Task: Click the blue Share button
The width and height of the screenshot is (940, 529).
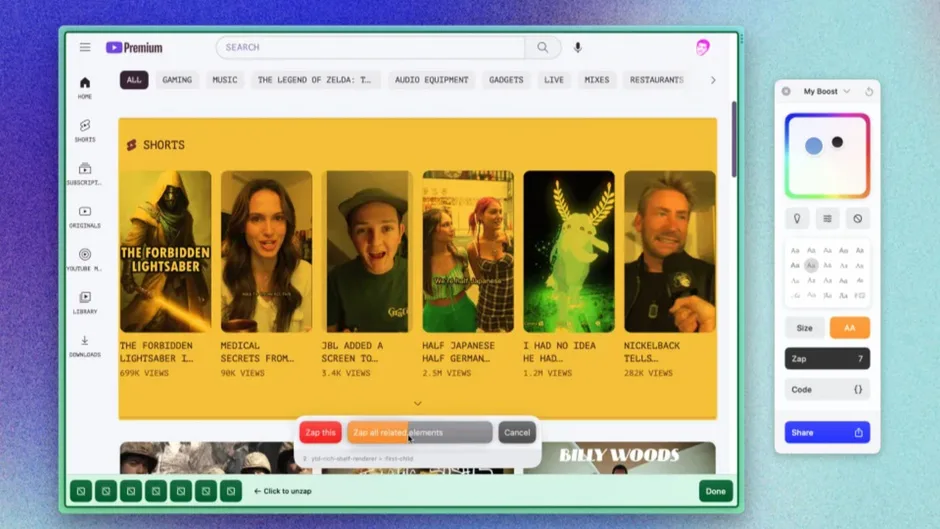Action: click(x=827, y=432)
